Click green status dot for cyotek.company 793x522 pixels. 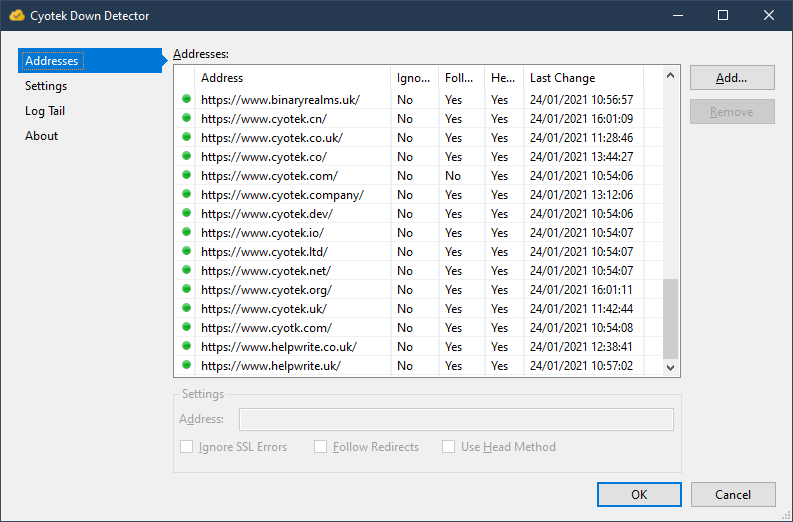[186, 194]
